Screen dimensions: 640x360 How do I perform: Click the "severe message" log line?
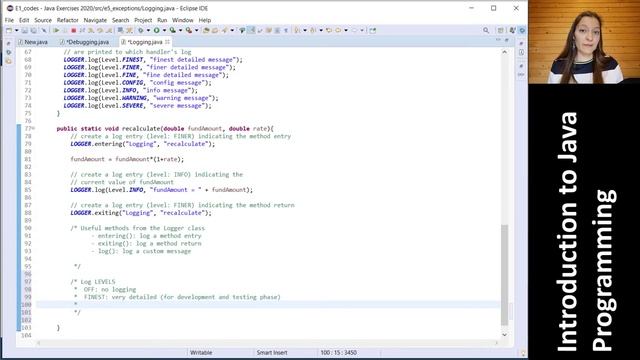click(x=138, y=106)
